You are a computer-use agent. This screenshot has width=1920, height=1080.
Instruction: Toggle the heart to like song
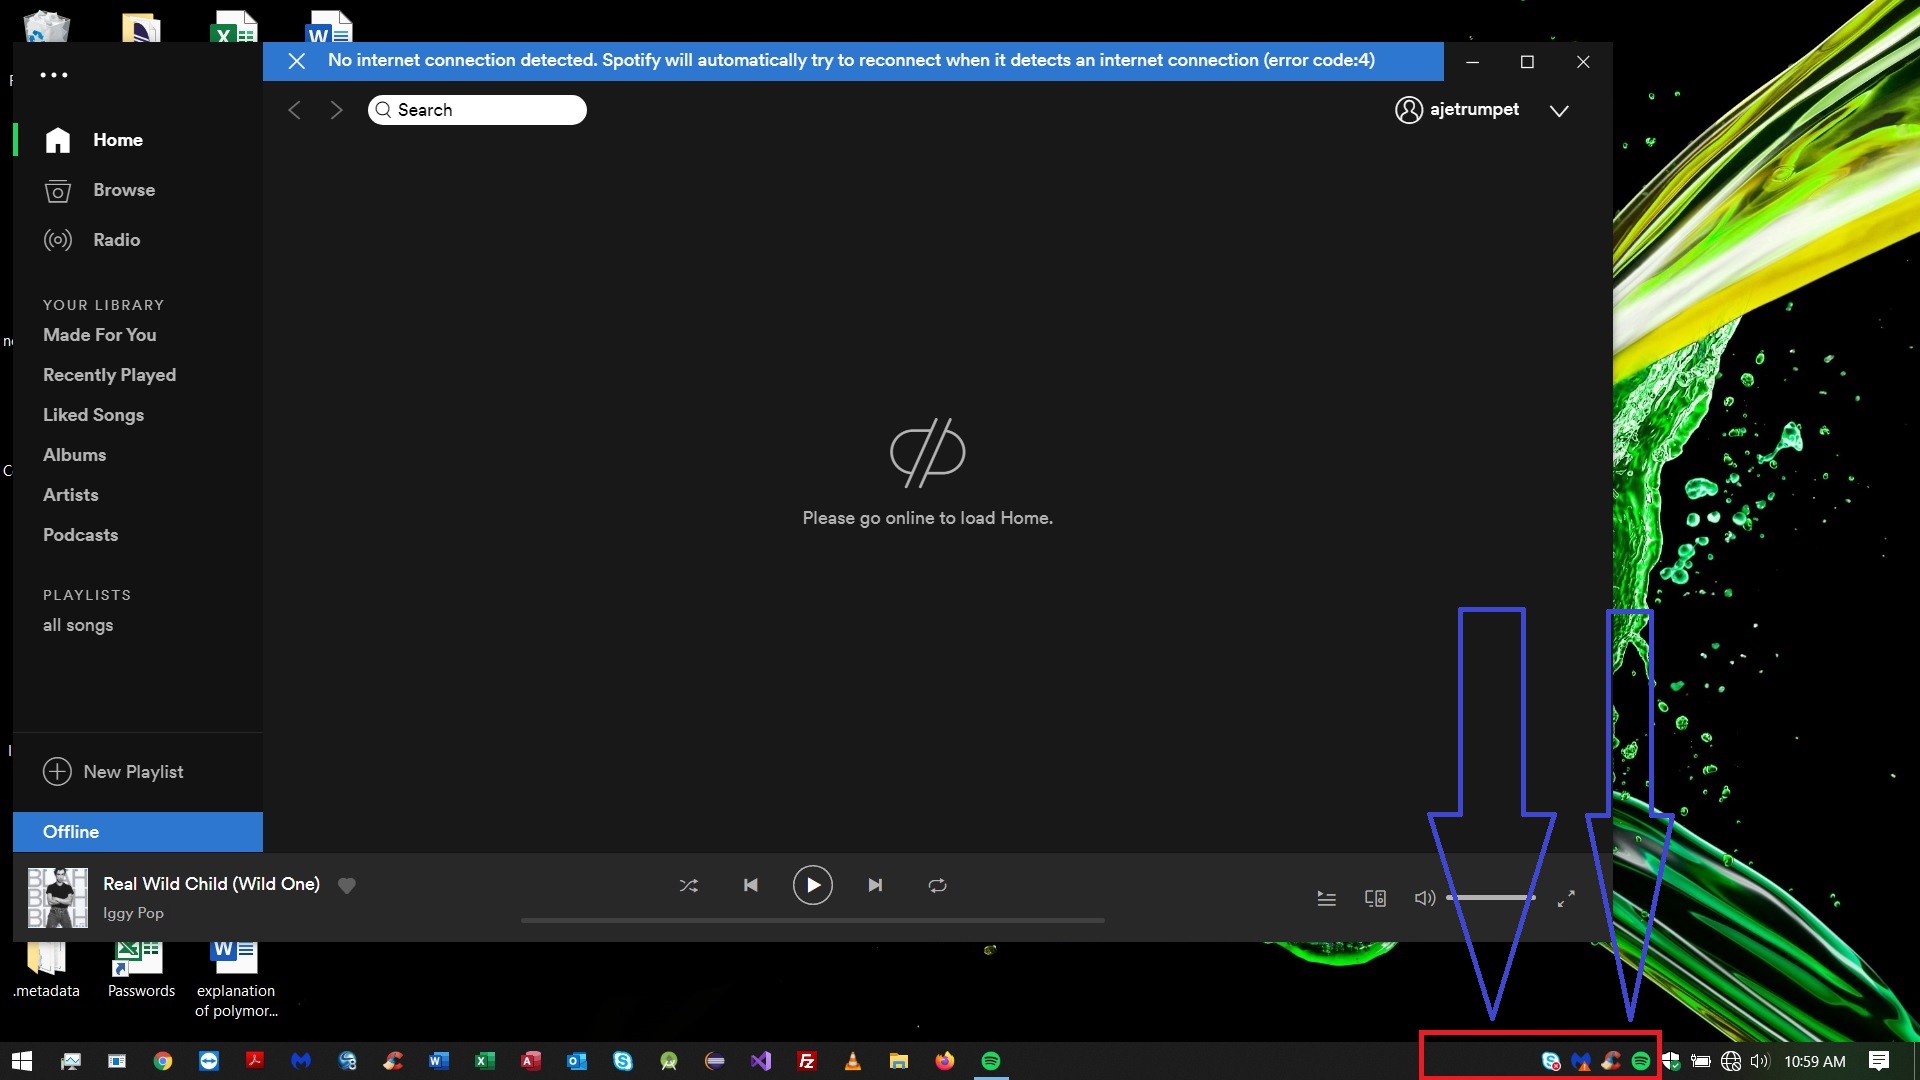coord(347,885)
